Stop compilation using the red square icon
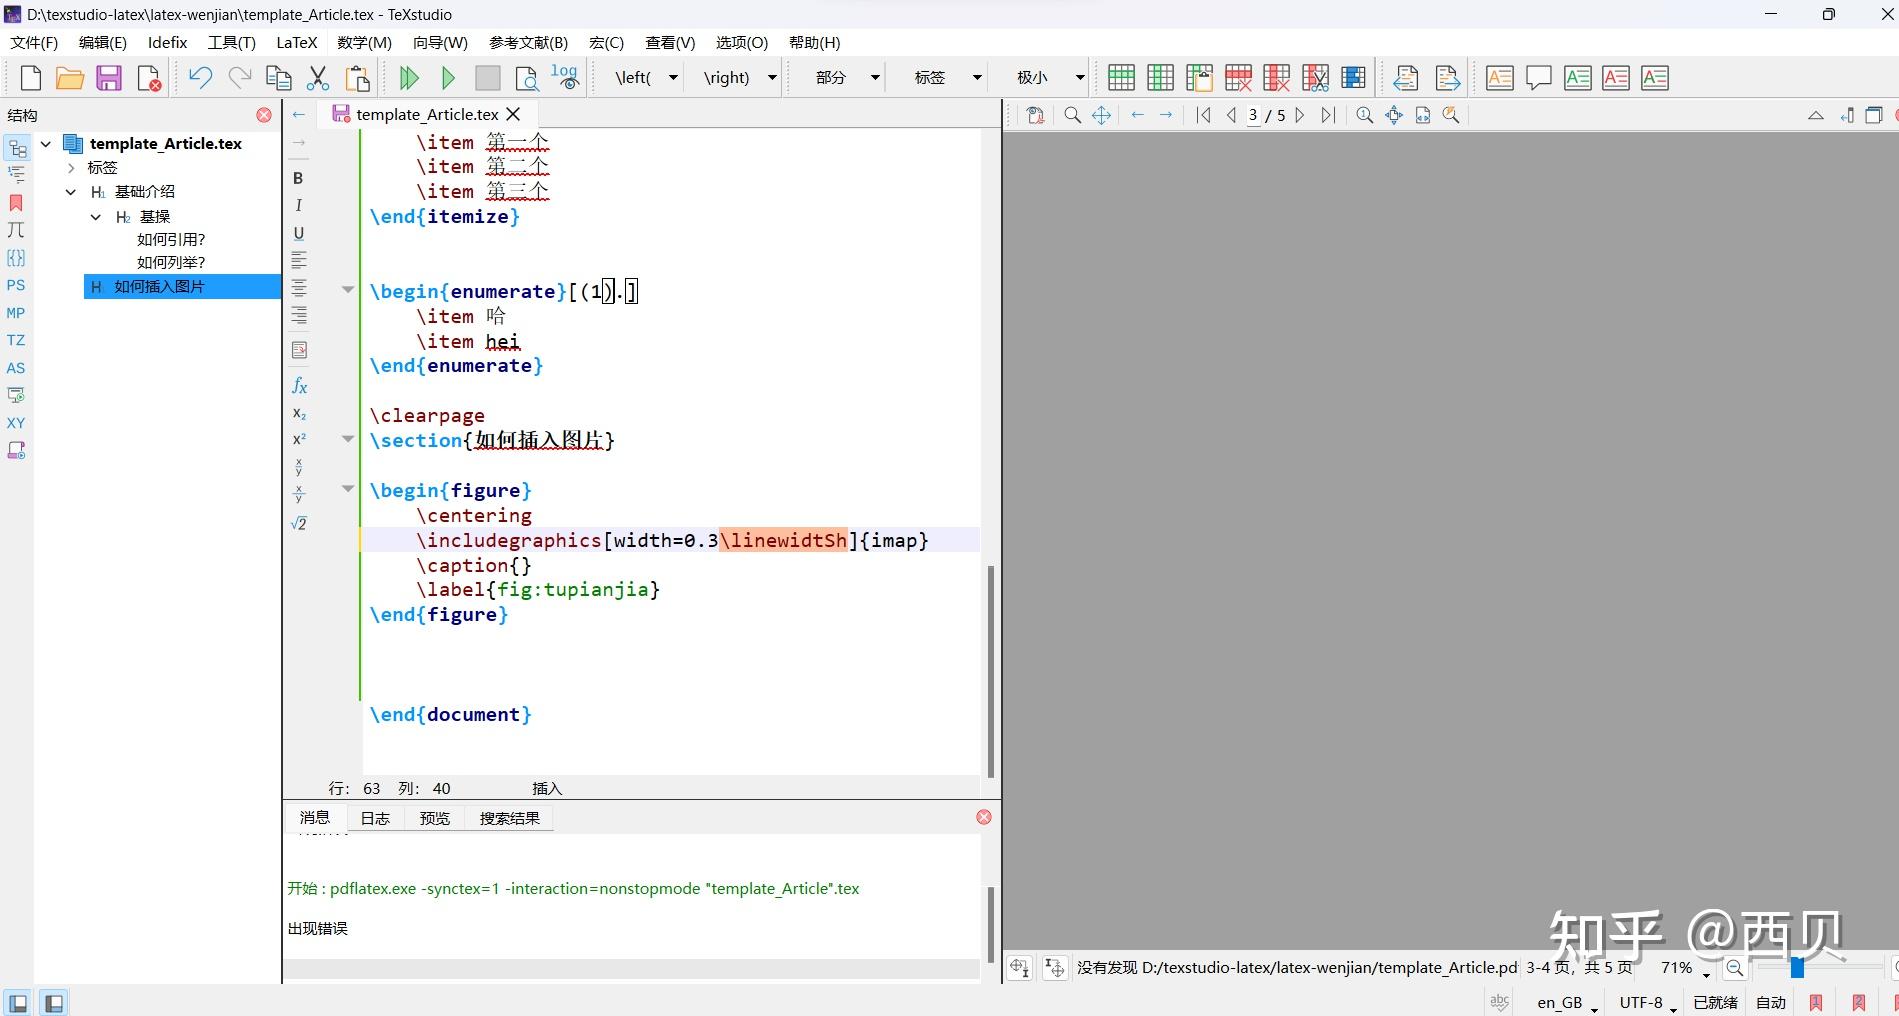Viewport: 1899px width, 1016px height. pyautogui.click(x=487, y=77)
